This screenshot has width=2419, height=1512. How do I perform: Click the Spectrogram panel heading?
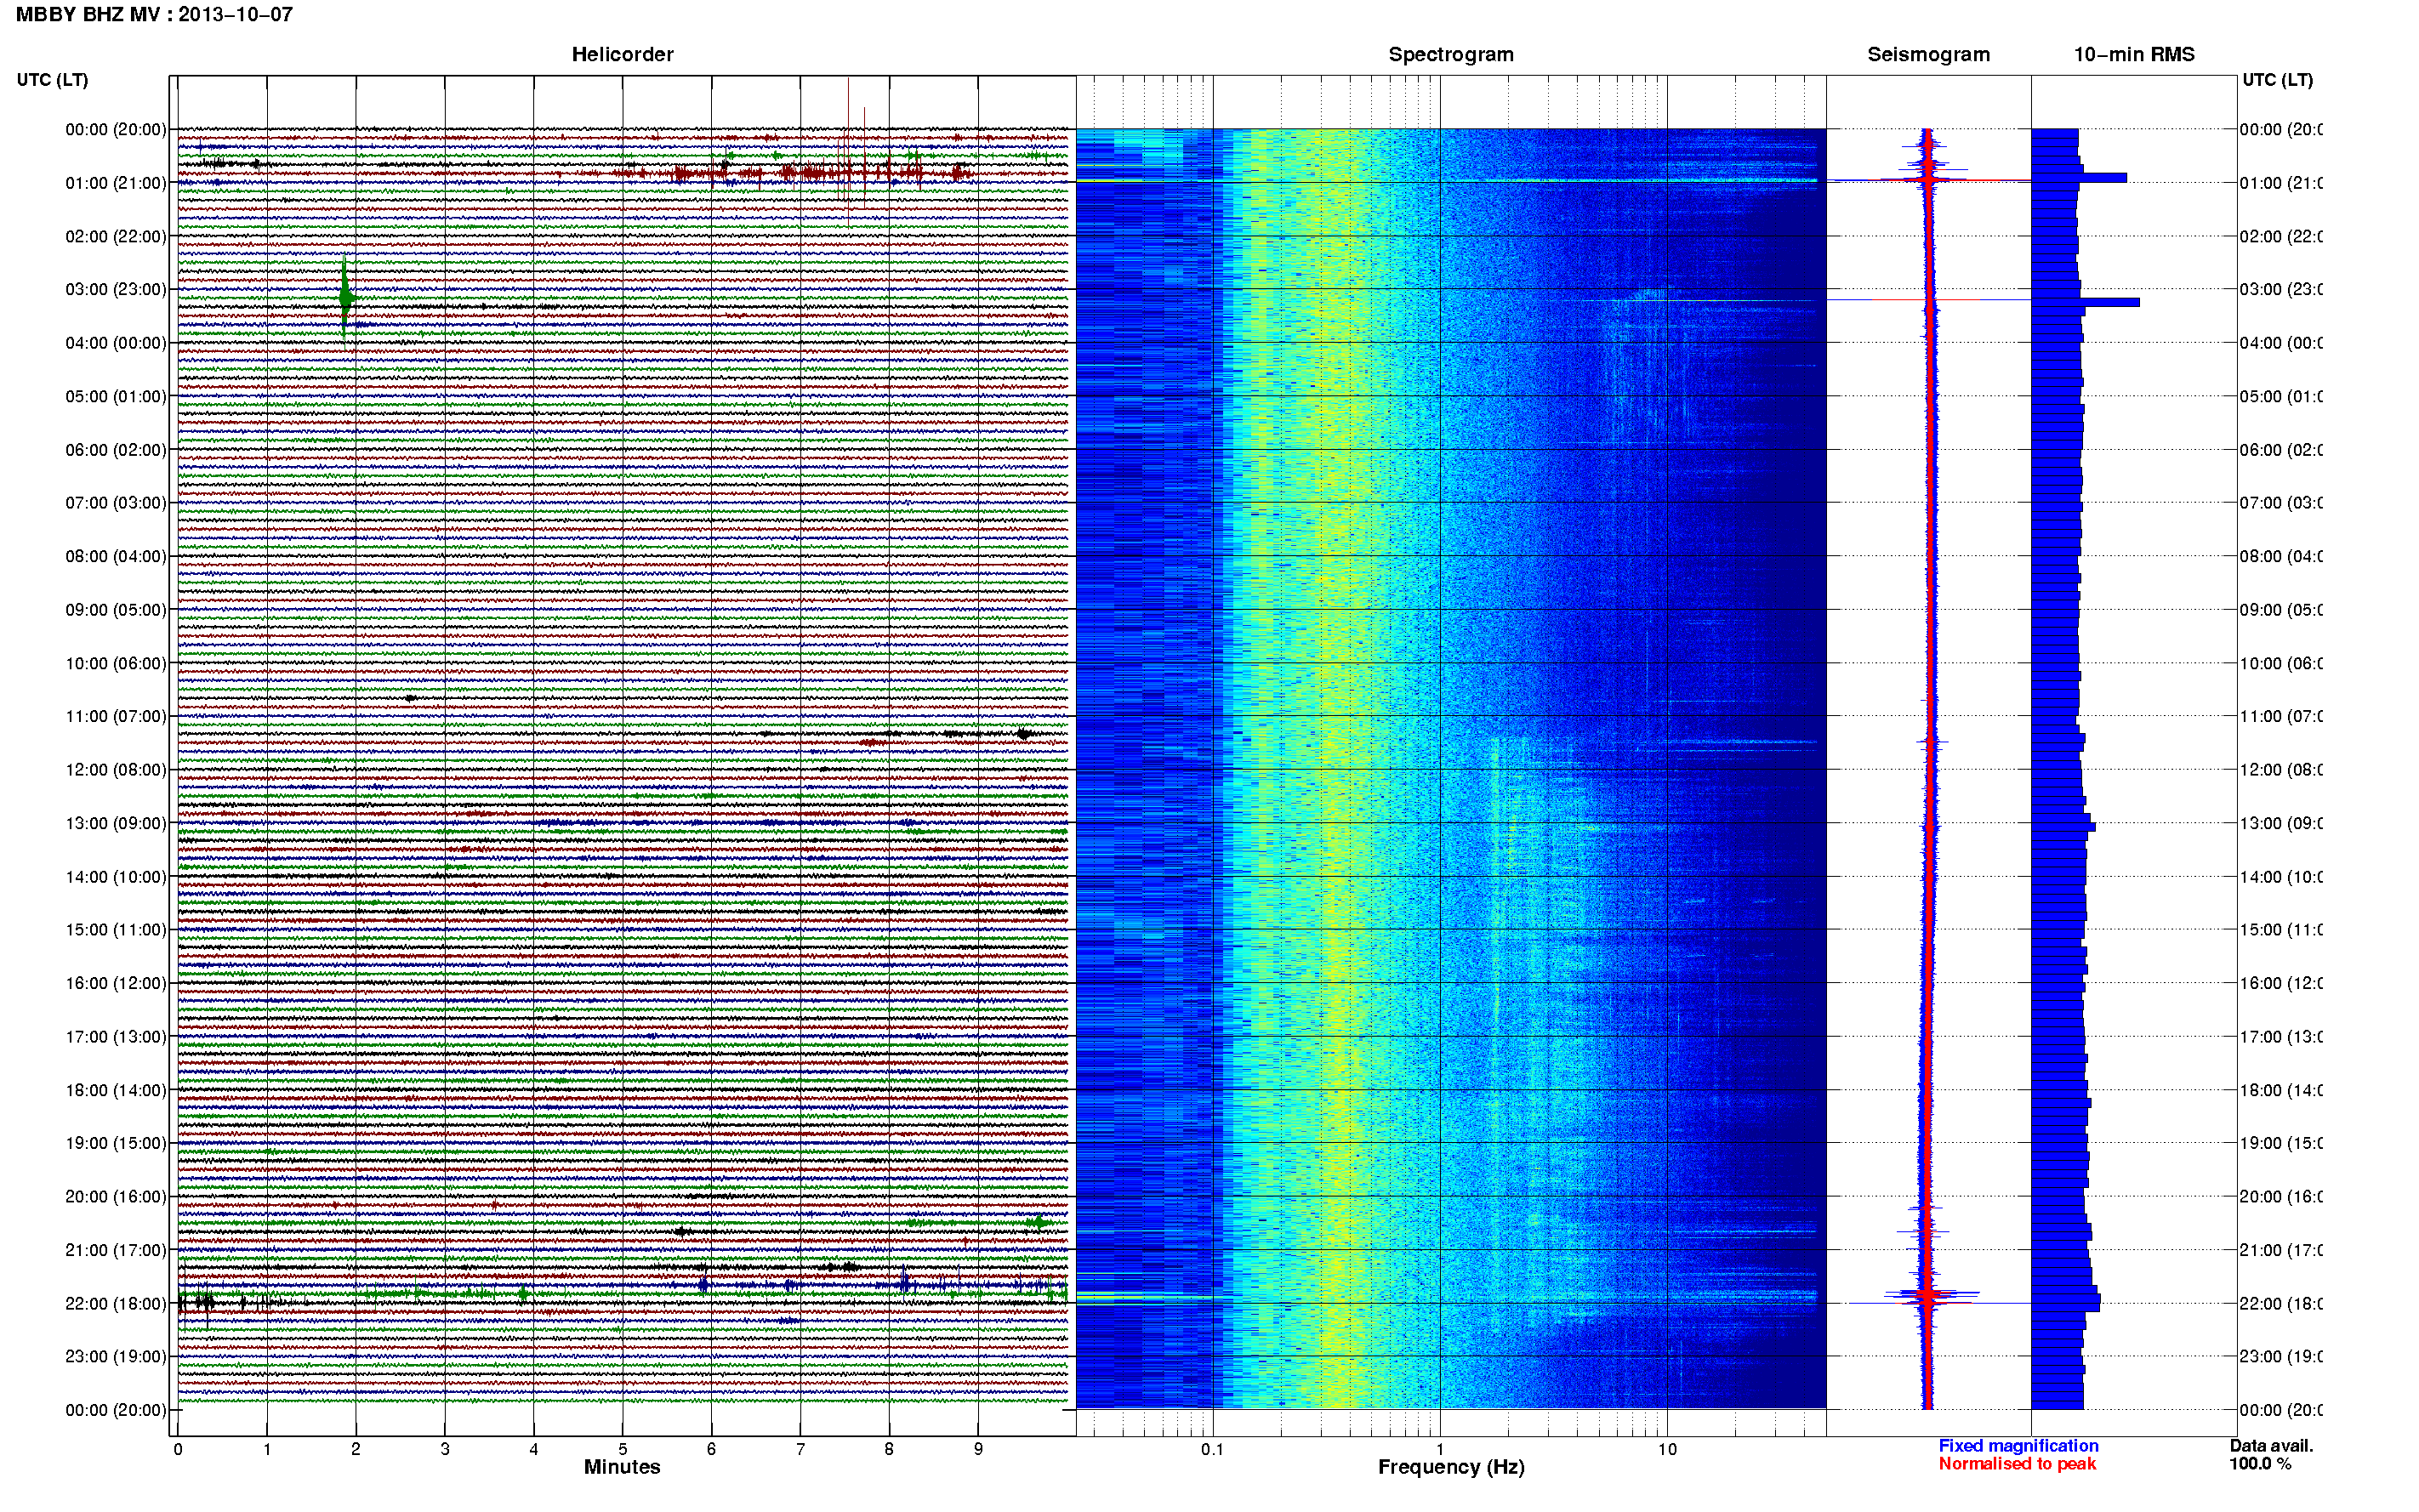click(1450, 55)
